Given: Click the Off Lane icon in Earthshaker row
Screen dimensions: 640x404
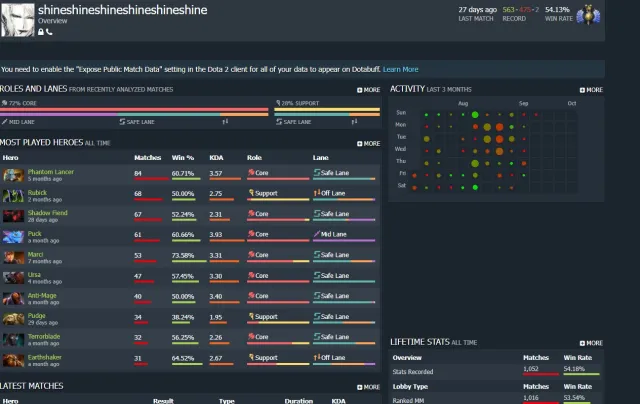Looking at the screenshot, I should [x=317, y=357].
